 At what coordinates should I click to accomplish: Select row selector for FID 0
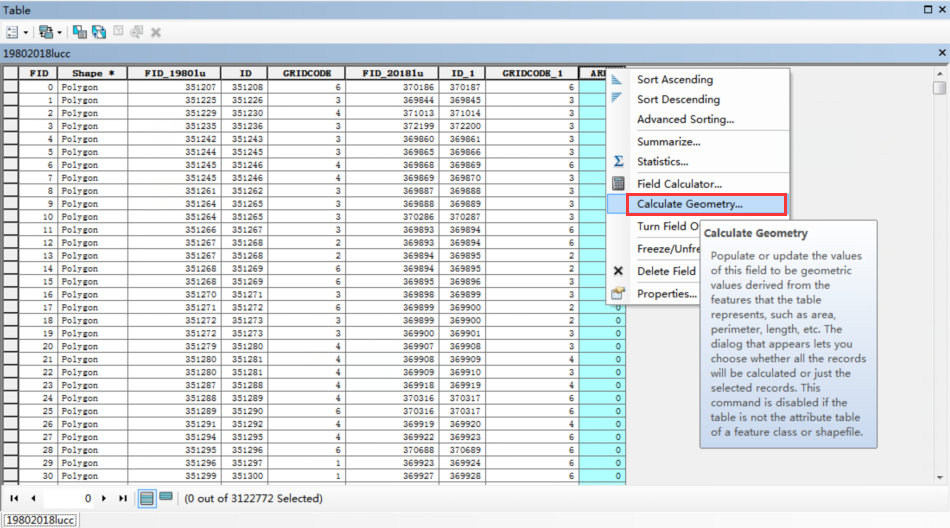[11, 87]
